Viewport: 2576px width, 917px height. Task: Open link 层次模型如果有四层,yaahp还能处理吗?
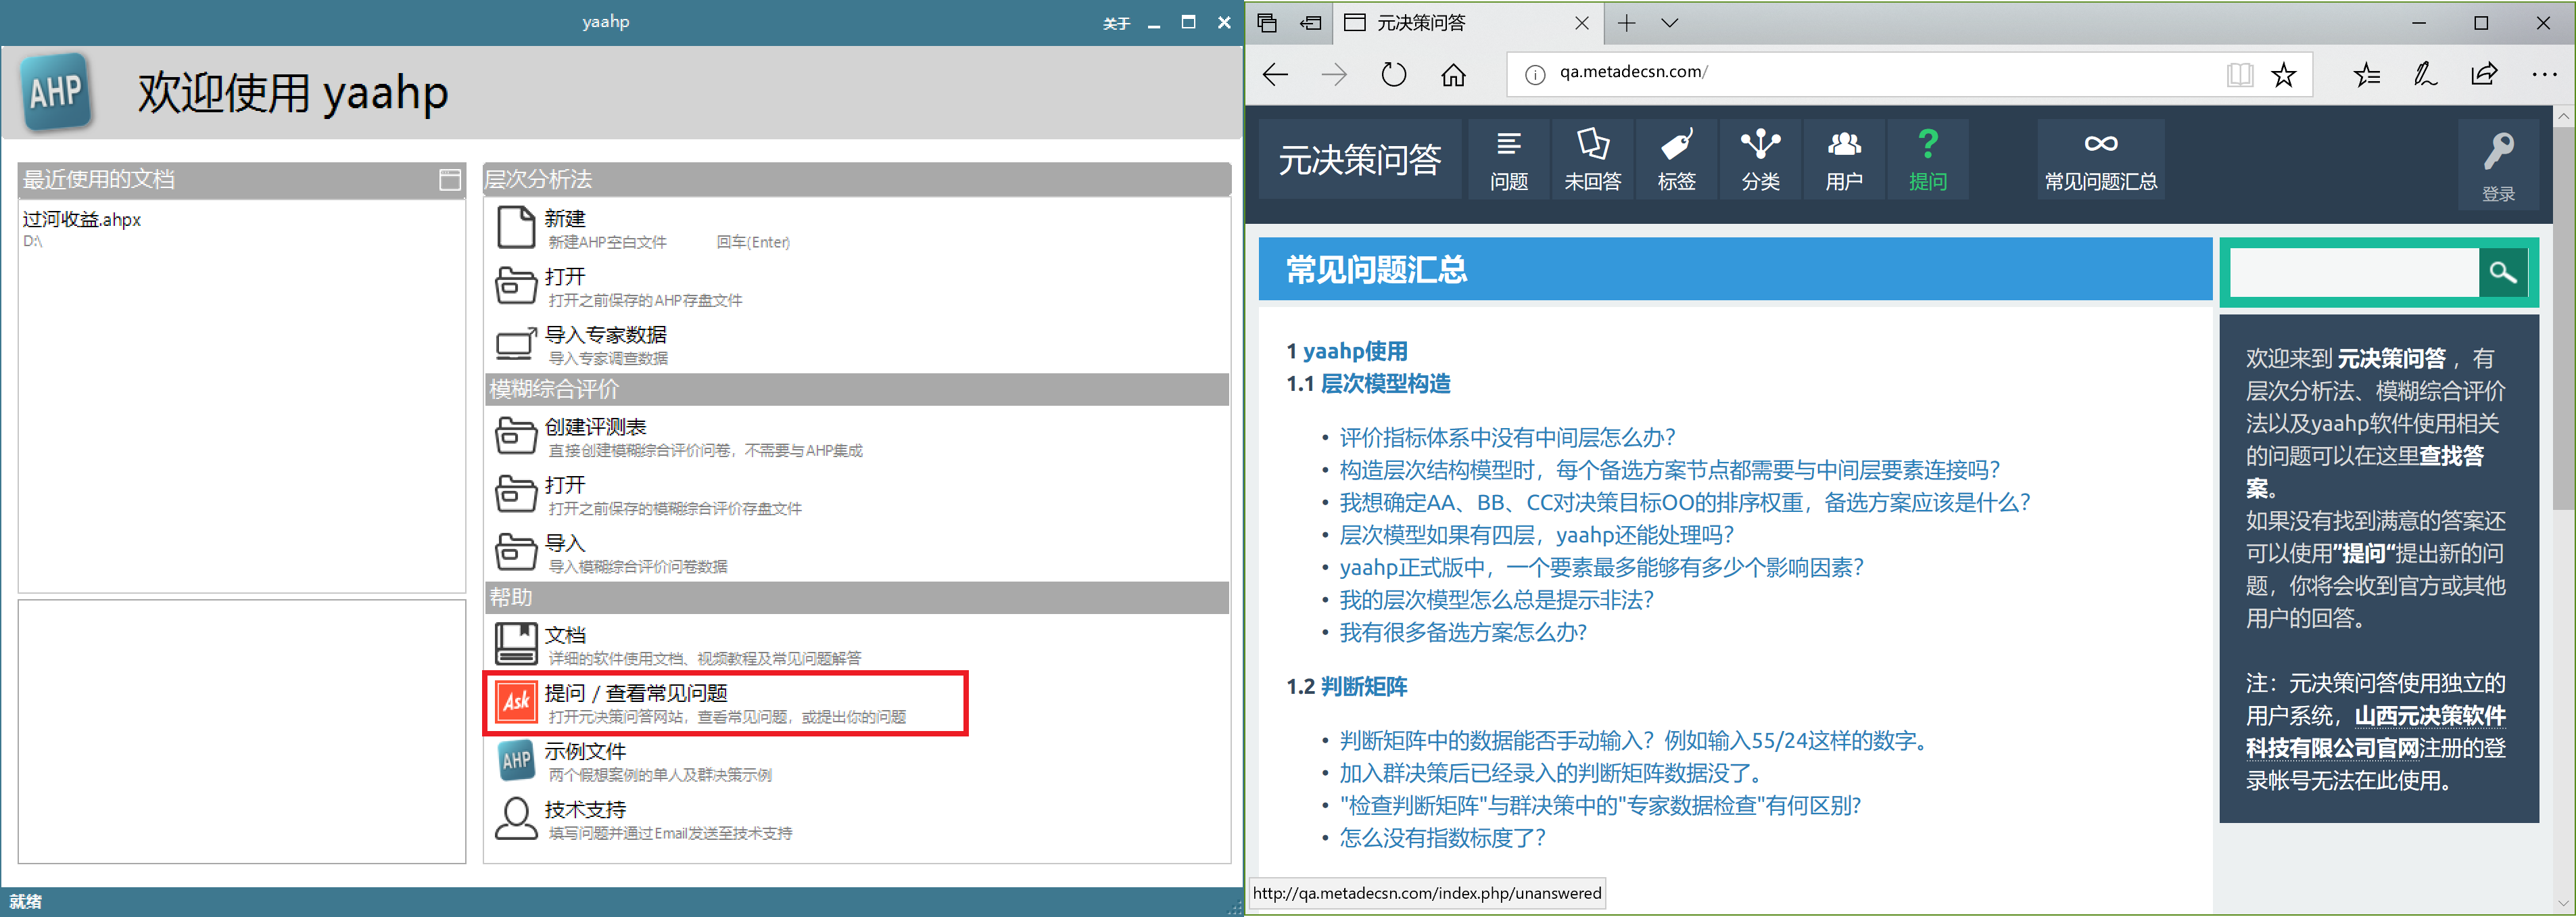click(x=1536, y=535)
